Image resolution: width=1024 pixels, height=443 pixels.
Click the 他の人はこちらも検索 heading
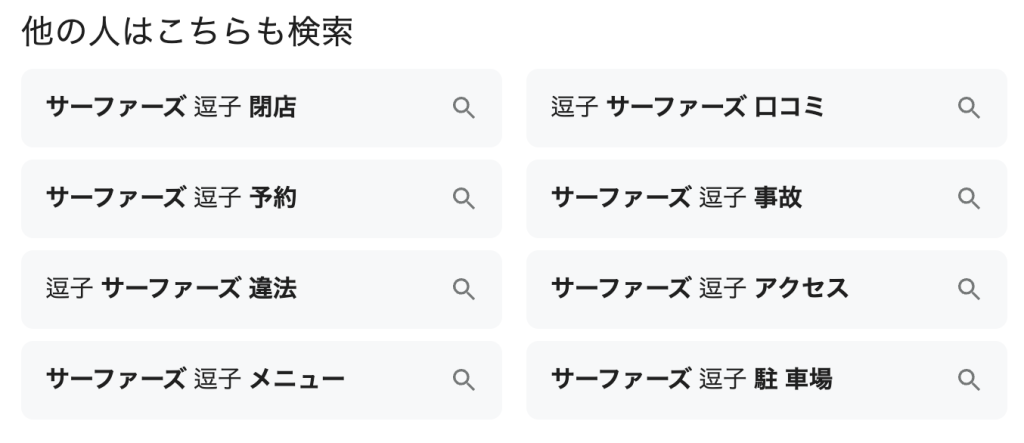pyautogui.click(x=187, y=33)
